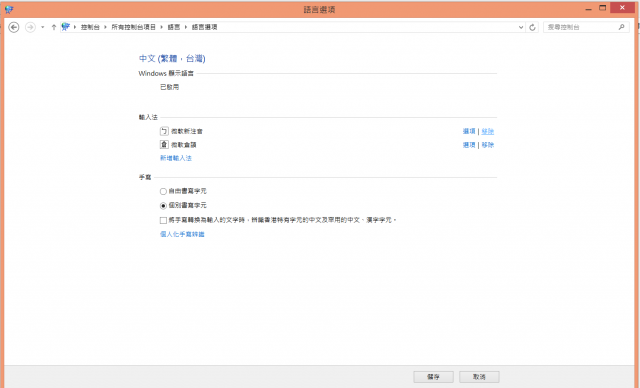Viewport: 640px width, 388px height.
Task: Maximize the 語言選項 window
Action: [603, 8]
